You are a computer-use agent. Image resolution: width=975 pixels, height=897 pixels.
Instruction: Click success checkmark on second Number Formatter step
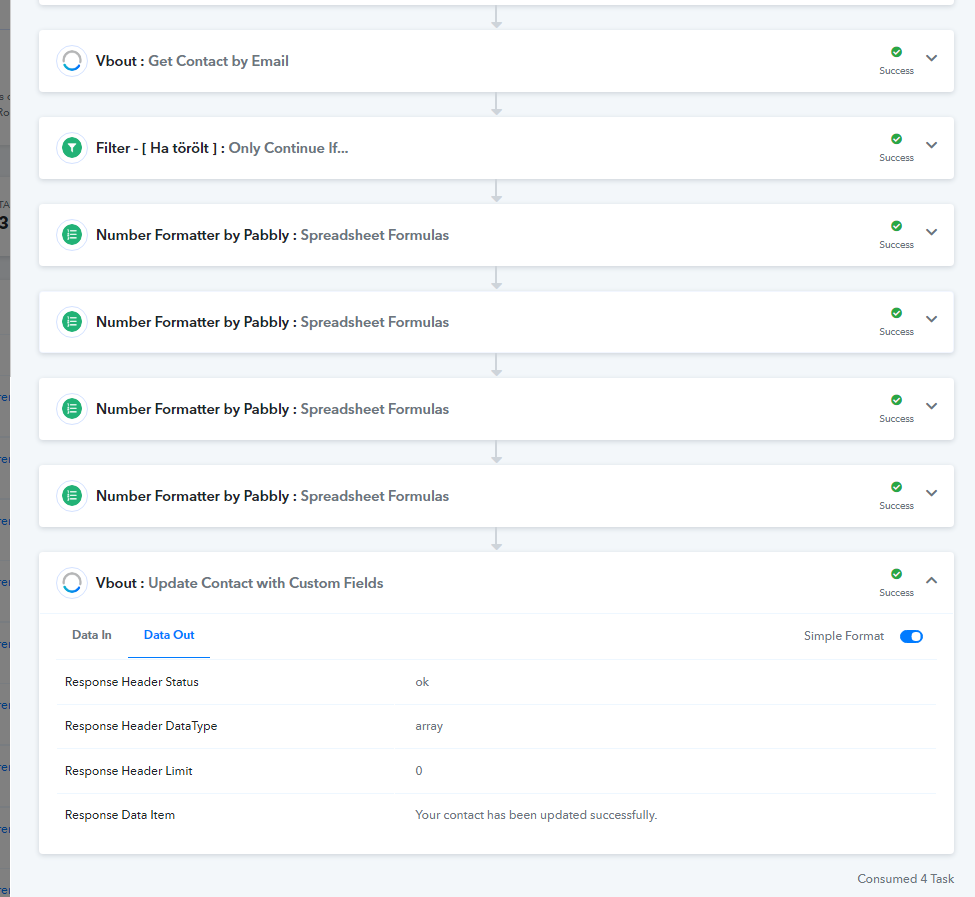coord(896,313)
